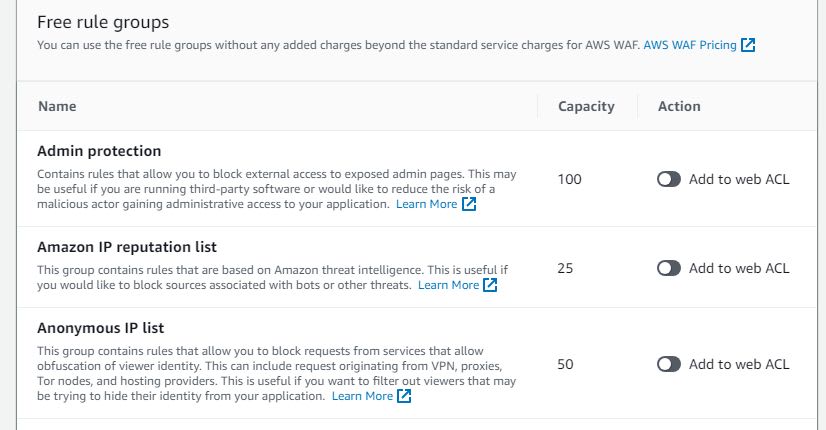The image size is (826, 430).
Task: Click capacity value 100 for Admin protection
Action: coord(569,179)
